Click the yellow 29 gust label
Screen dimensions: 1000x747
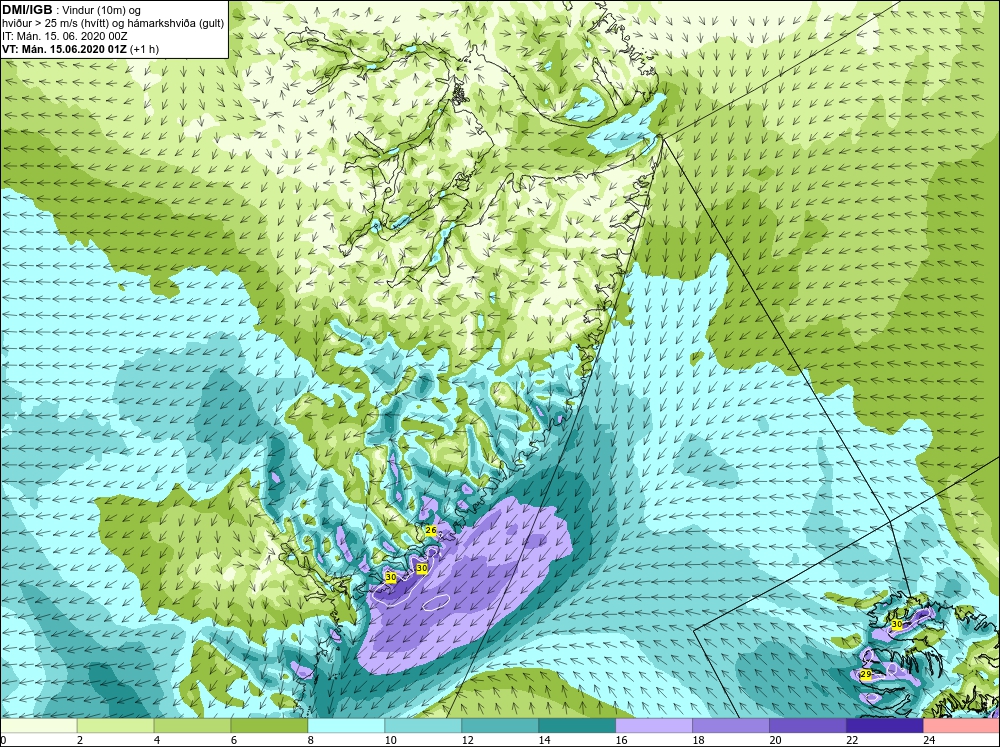pyautogui.click(x=866, y=674)
